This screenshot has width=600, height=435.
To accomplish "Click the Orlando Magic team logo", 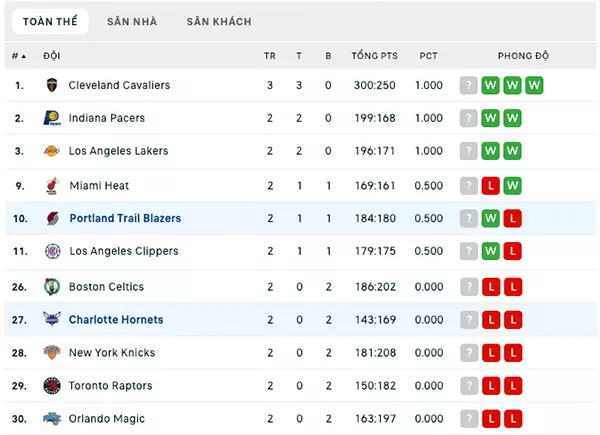I will click(52, 419).
